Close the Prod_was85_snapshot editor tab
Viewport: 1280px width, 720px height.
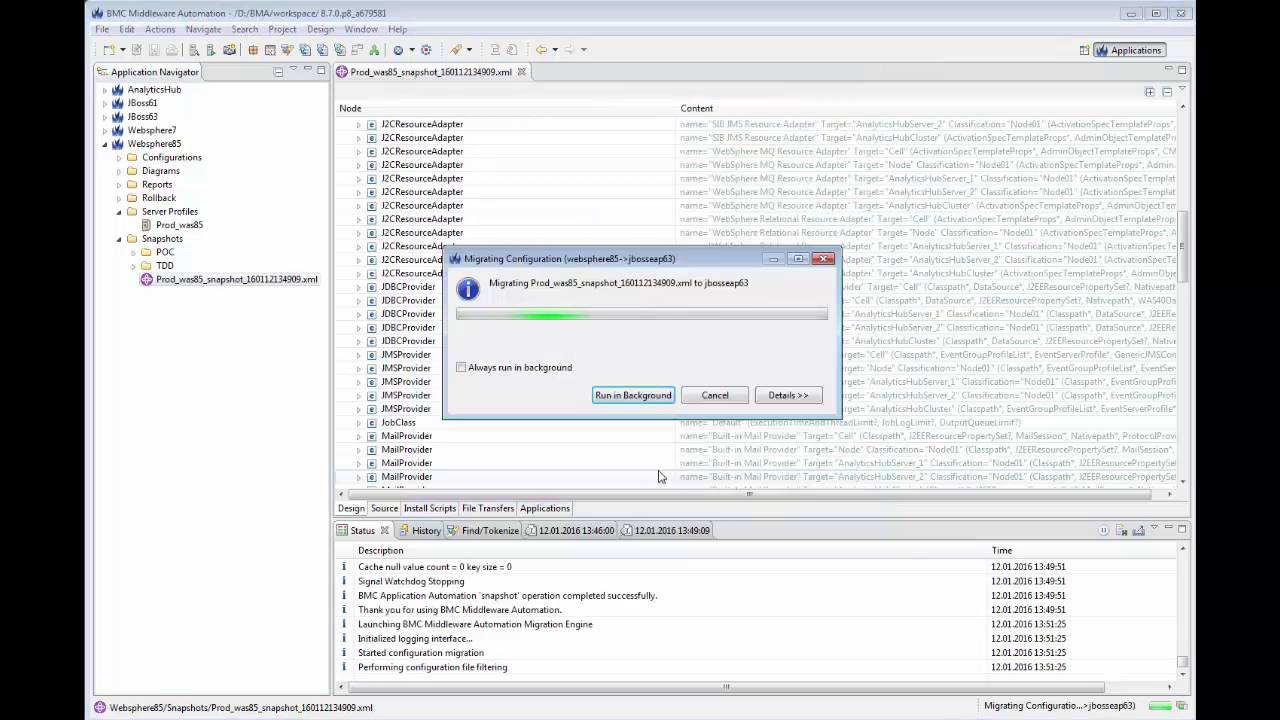point(521,72)
